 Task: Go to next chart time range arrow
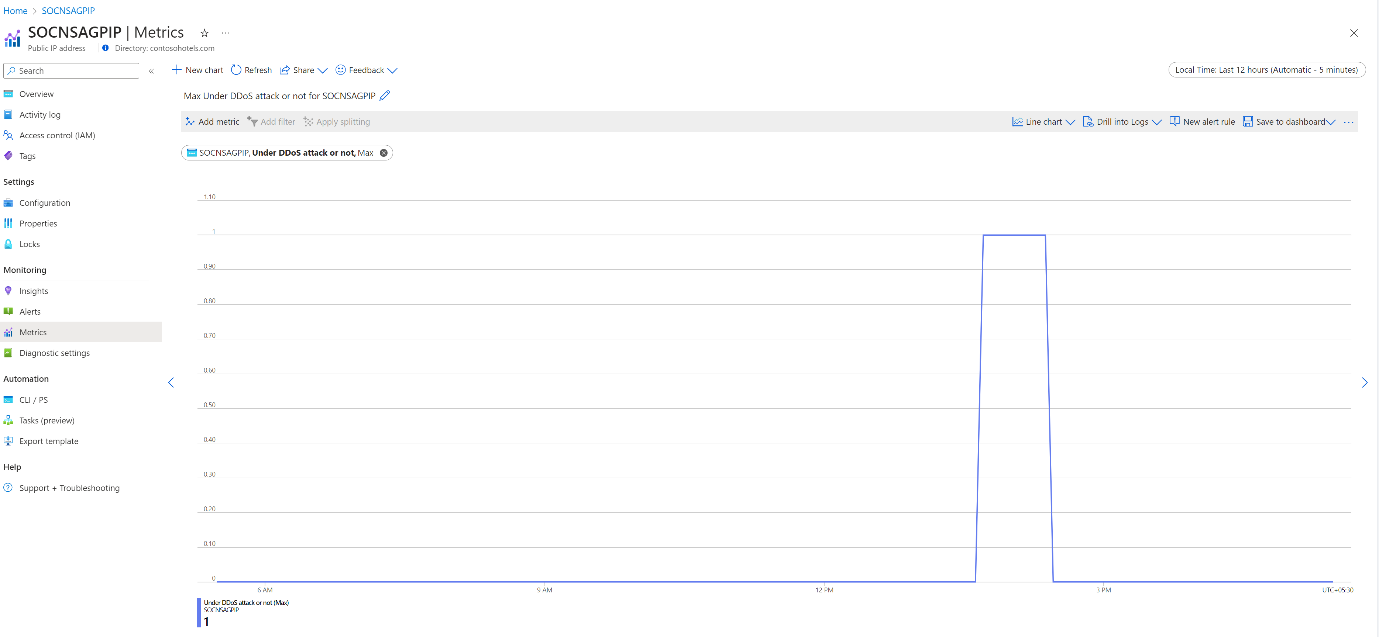click(x=1365, y=382)
